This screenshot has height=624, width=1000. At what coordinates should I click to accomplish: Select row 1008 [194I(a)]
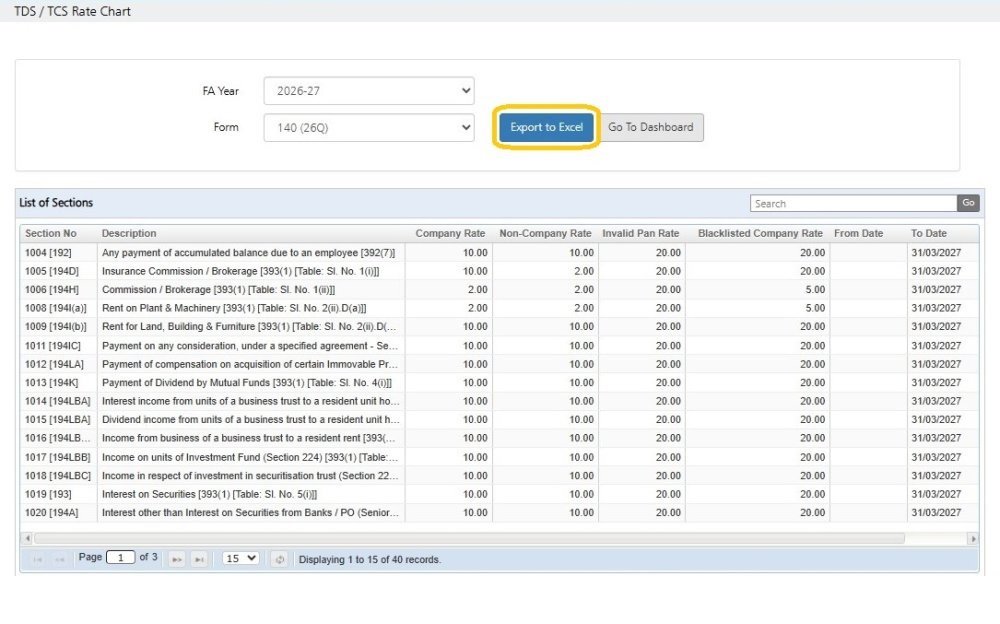coord(499,308)
